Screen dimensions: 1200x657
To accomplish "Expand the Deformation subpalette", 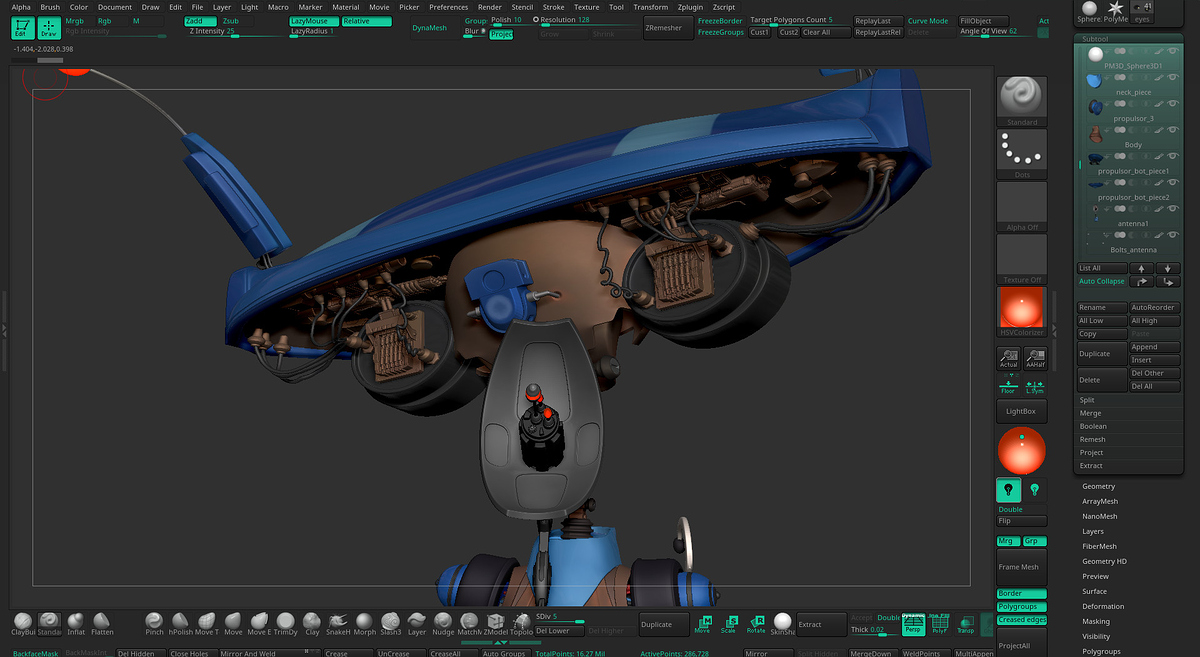I will [x=1103, y=606].
